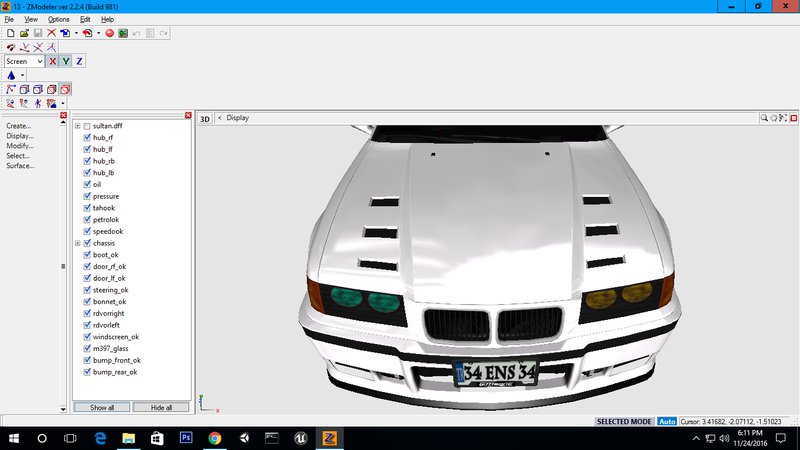Open the File menu
This screenshot has width=800, height=450.
click(x=9, y=19)
